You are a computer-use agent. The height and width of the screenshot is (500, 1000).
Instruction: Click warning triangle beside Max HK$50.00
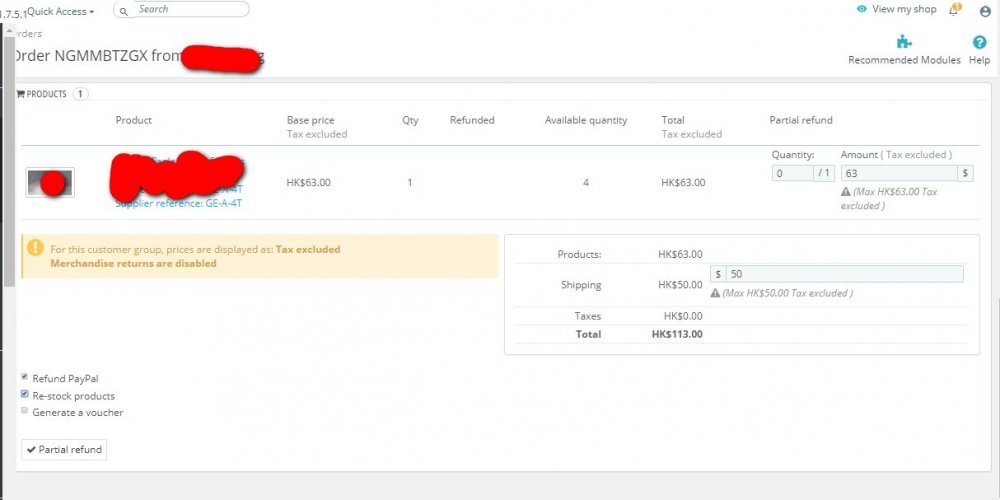pos(715,293)
